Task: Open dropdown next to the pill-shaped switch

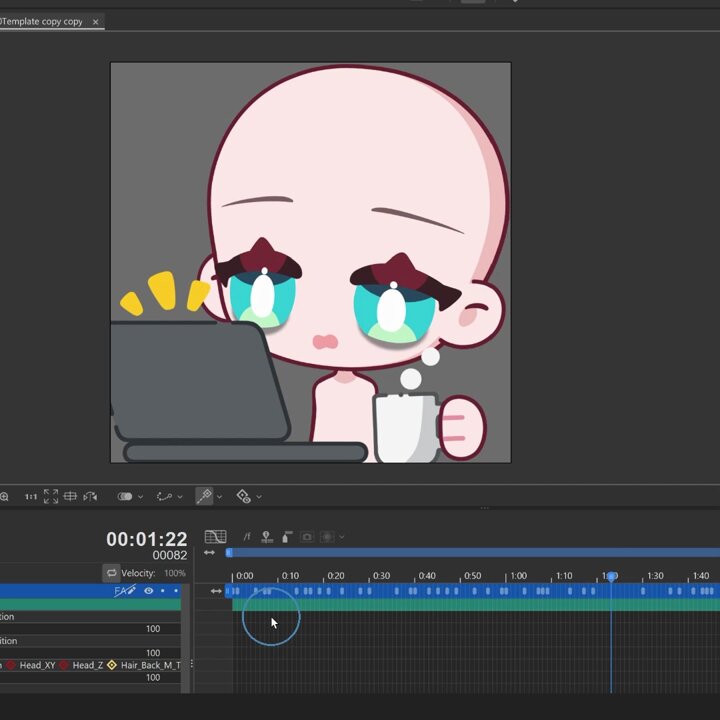Action: click(141, 497)
